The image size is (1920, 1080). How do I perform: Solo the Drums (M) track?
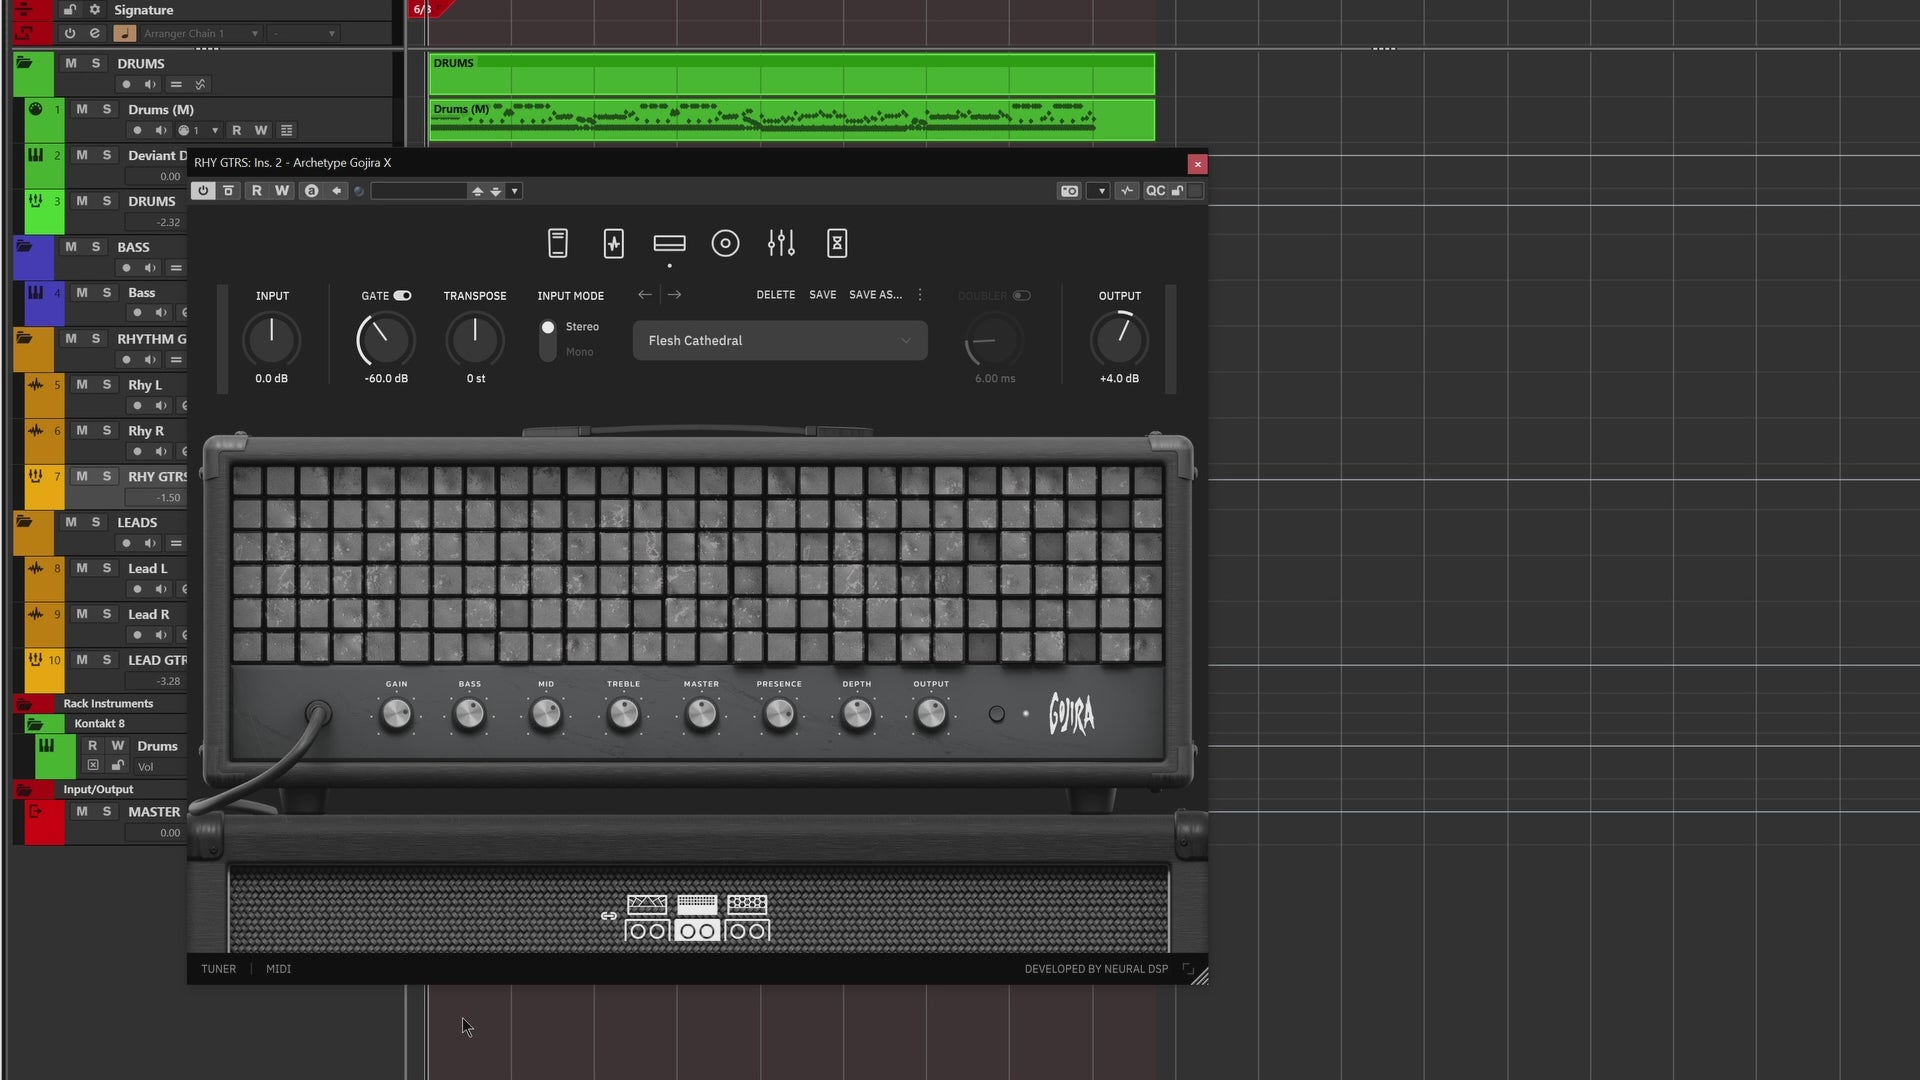pyautogui.click(x=107, y=109)
